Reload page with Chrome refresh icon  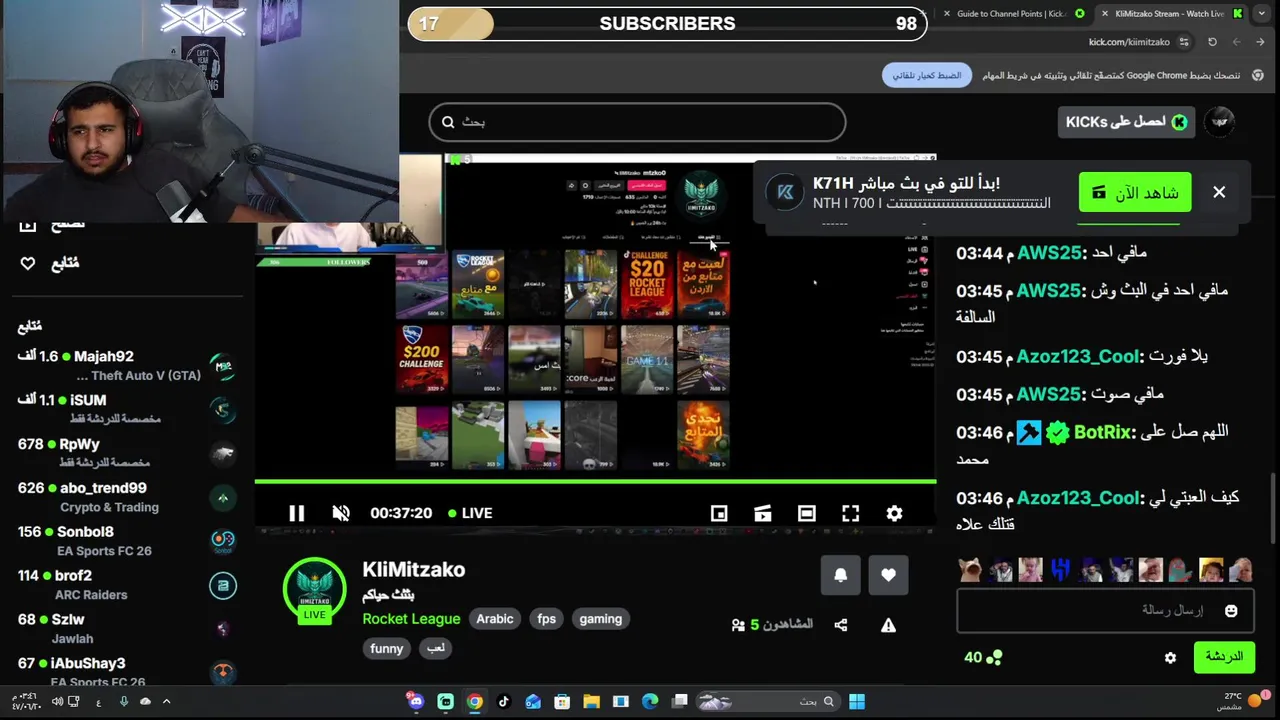pos(1212,42)
